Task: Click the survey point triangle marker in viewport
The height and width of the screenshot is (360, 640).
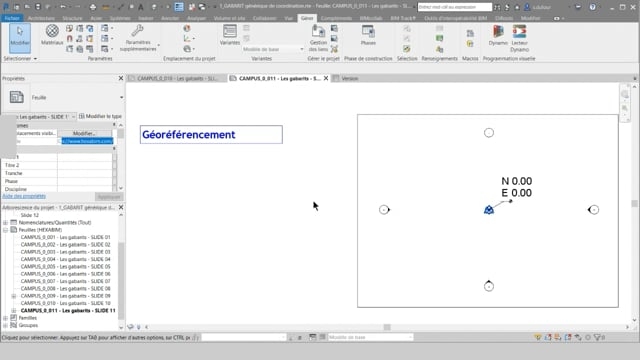Action: coord(489,210)
